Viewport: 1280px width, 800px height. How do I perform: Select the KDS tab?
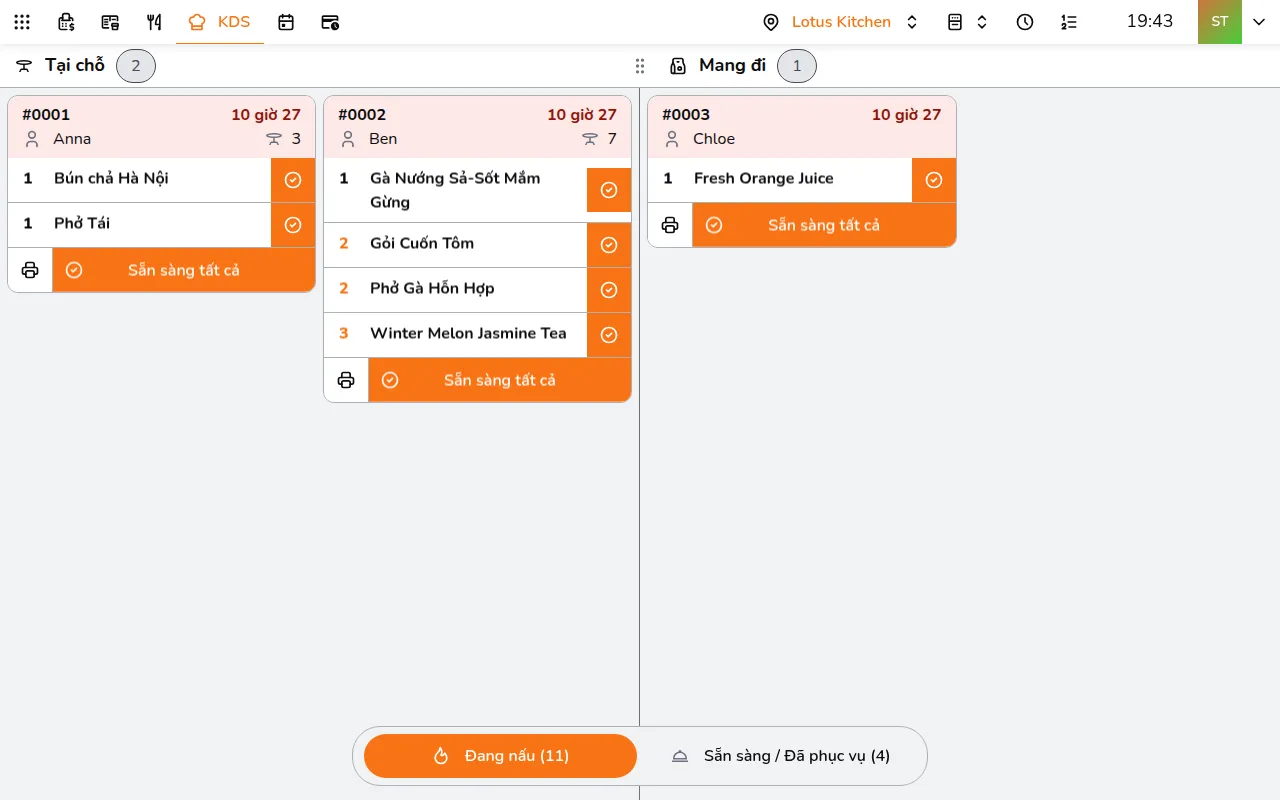(x=220, y=22)
